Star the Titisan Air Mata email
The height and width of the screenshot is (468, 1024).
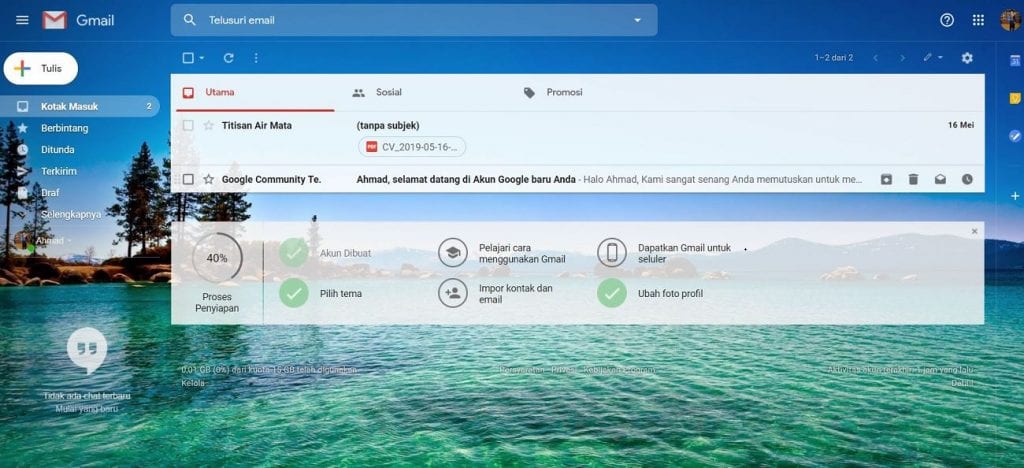(x=208, y=125)
